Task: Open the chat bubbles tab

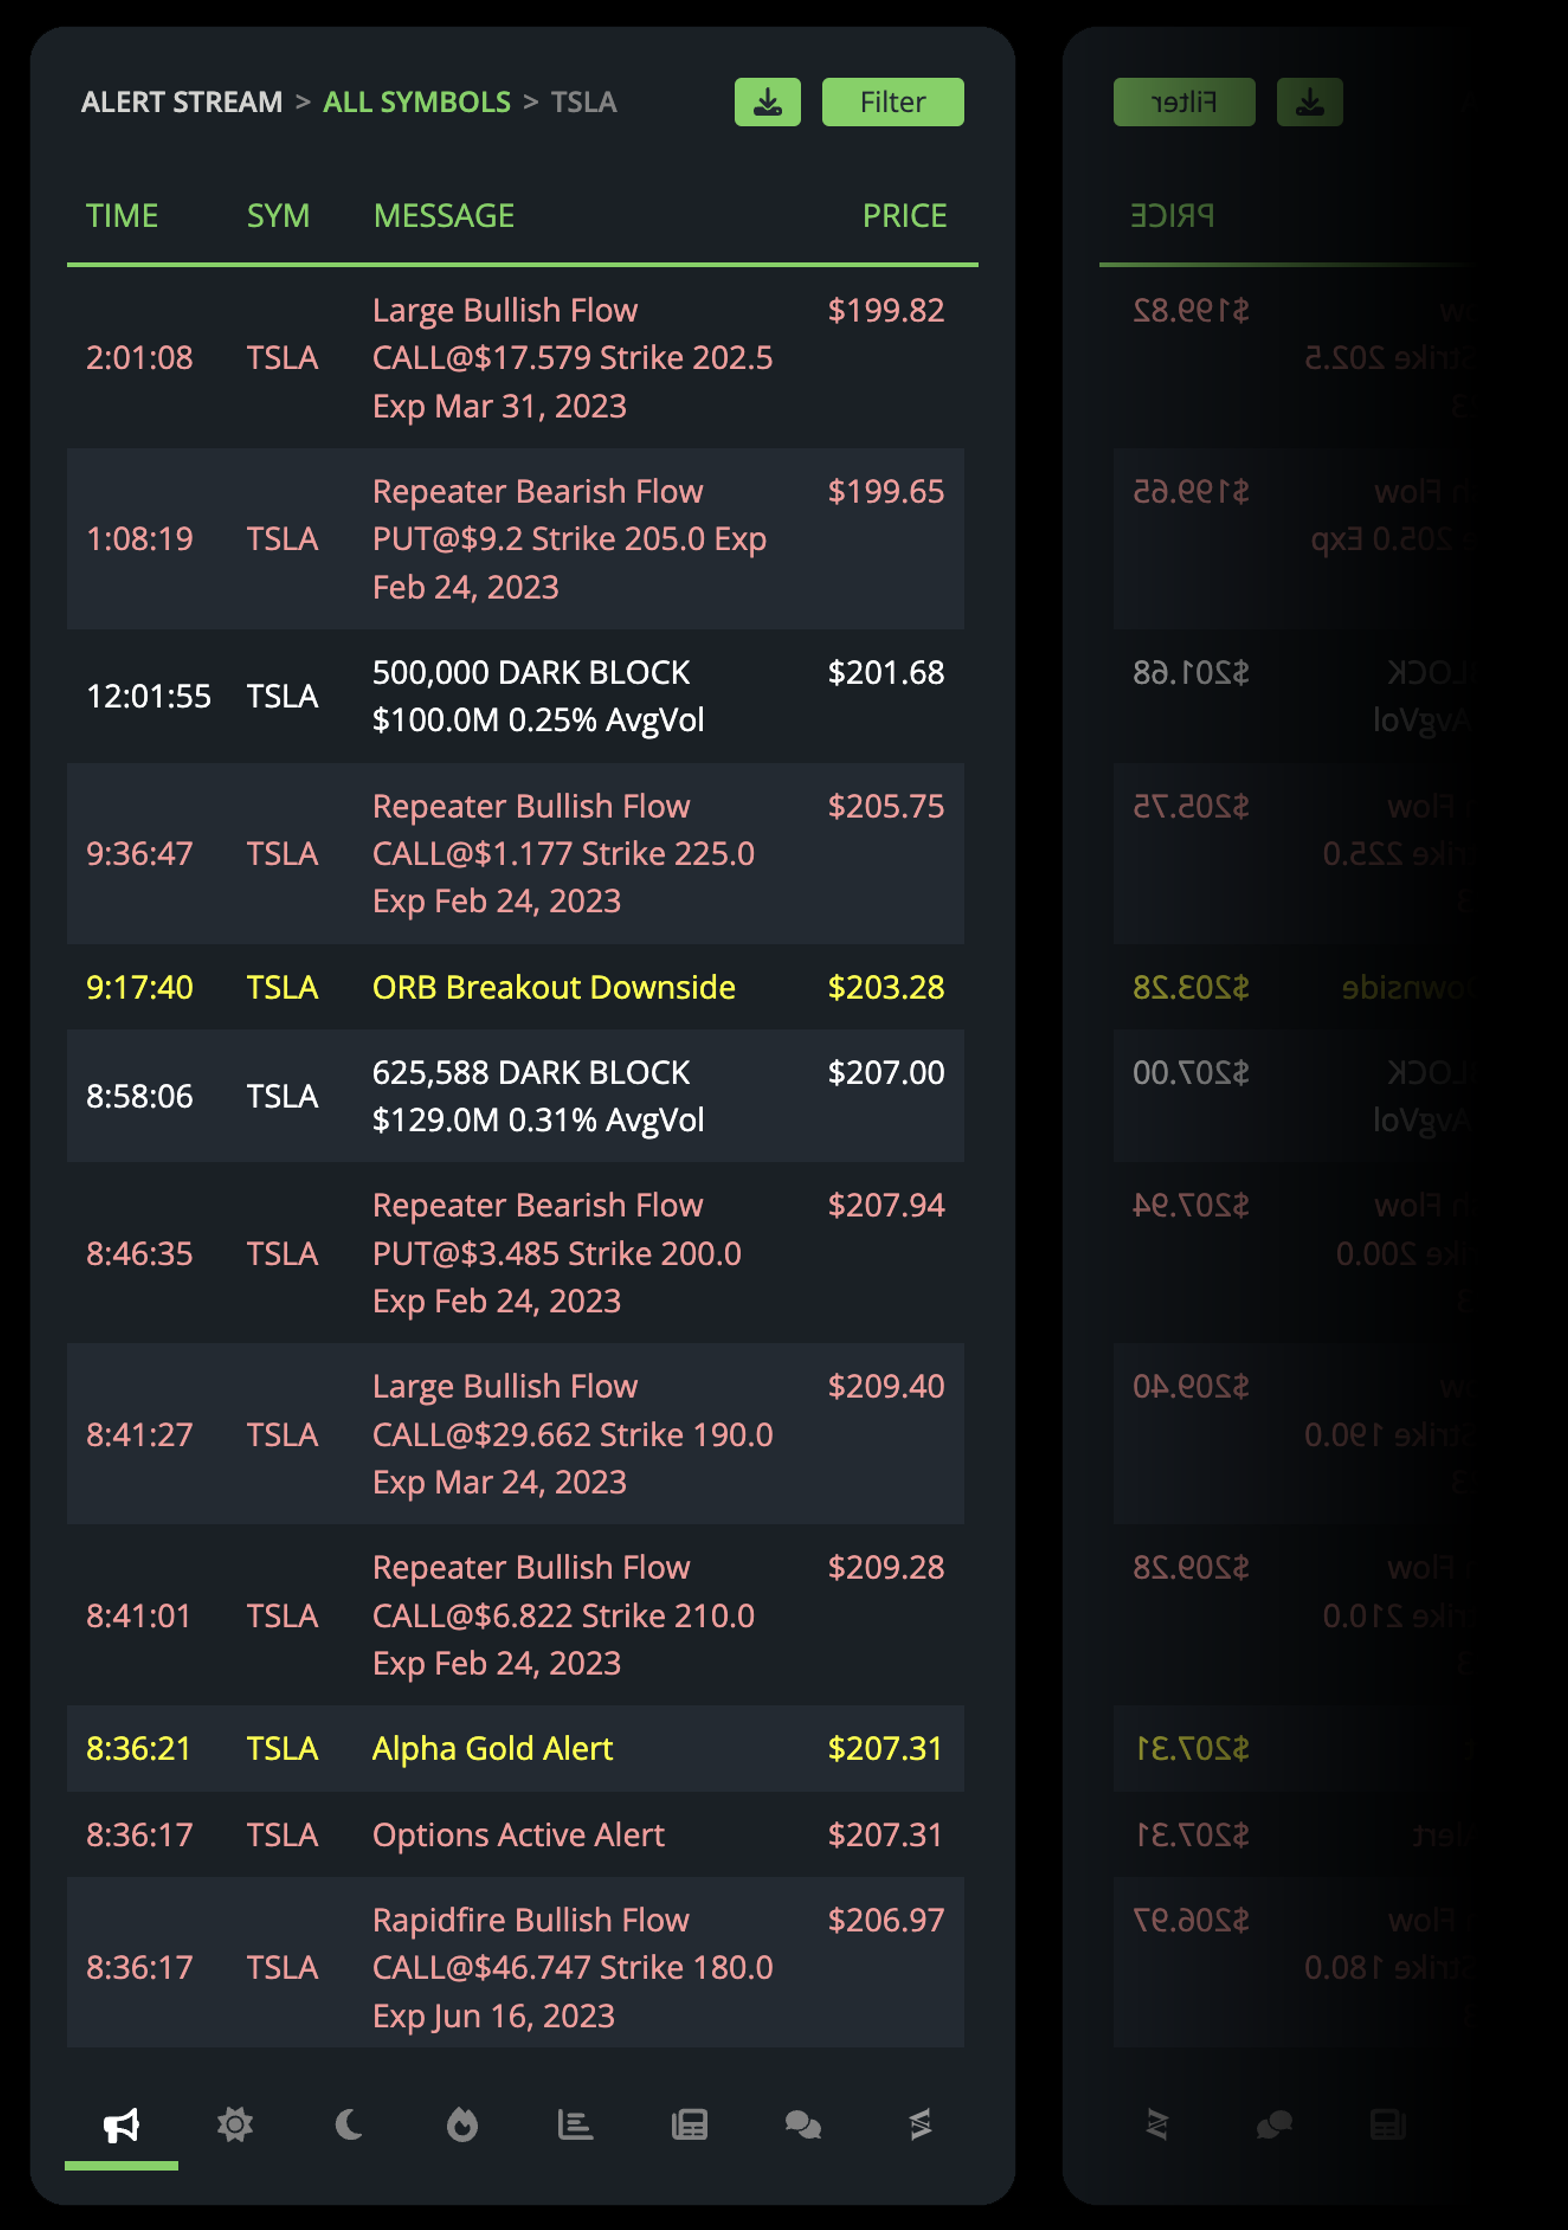Action: [x=803, y=2123]
